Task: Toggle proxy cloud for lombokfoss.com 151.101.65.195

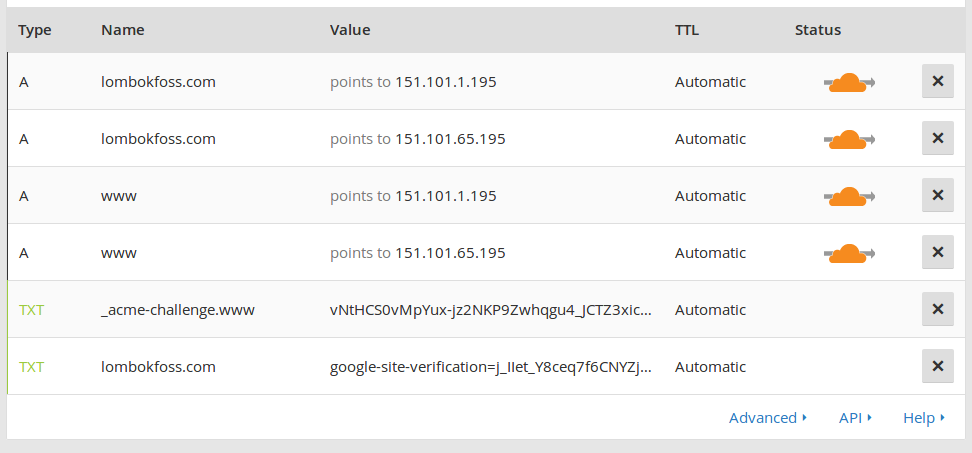Action: tap(849, 139)
